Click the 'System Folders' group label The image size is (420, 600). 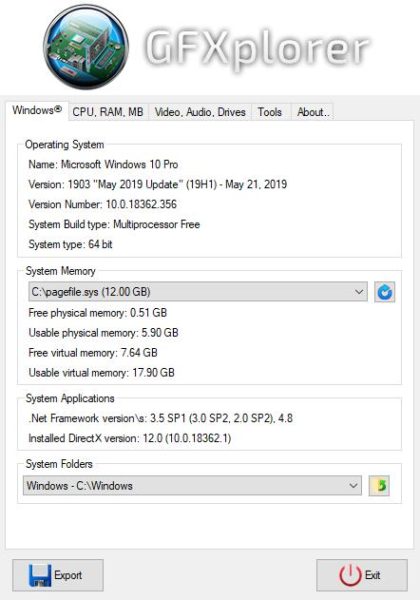pos(59,464)
